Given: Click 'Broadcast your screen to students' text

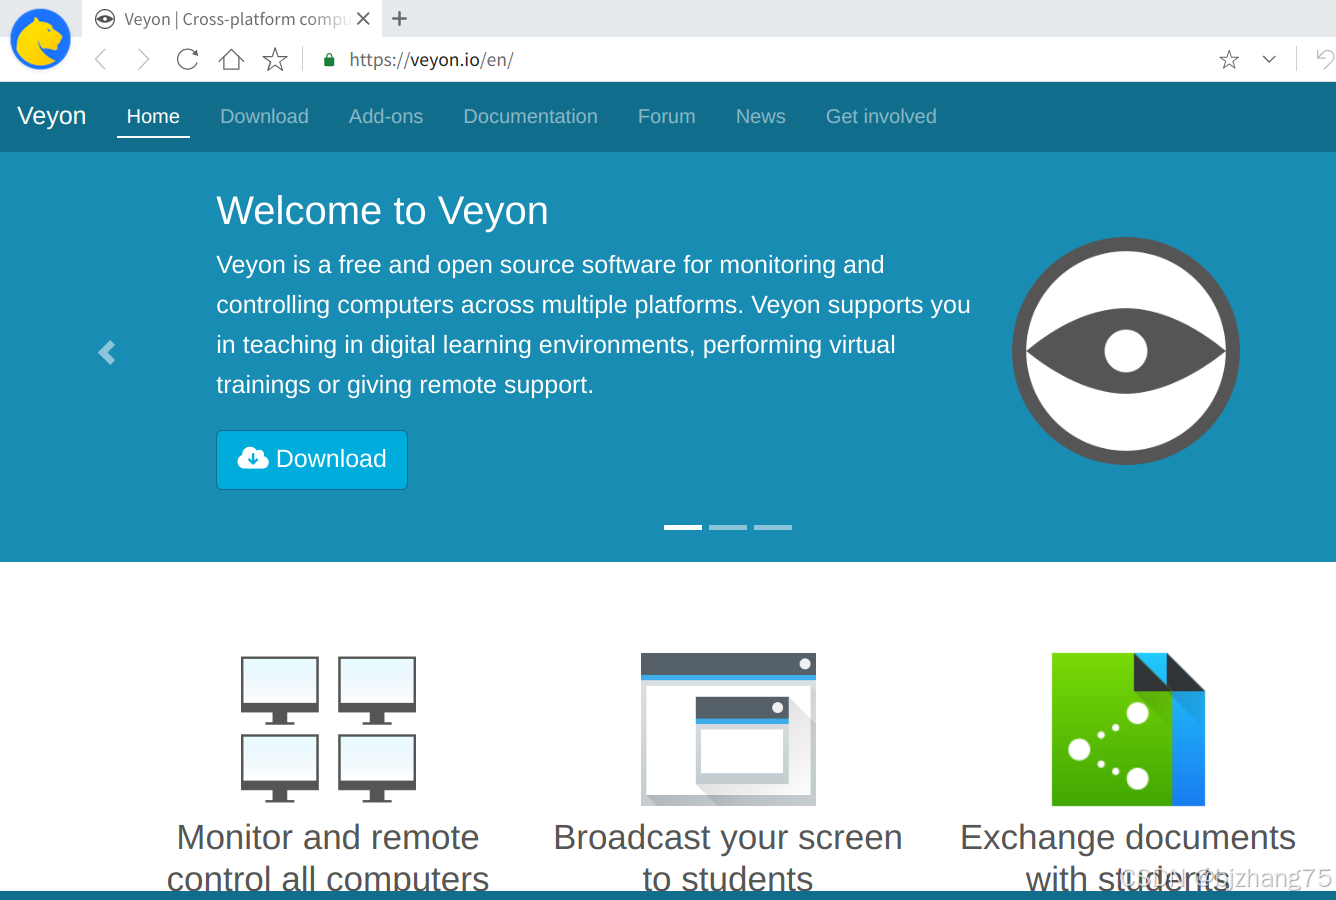Looking at the screenshot, I should tap(728, 857).
